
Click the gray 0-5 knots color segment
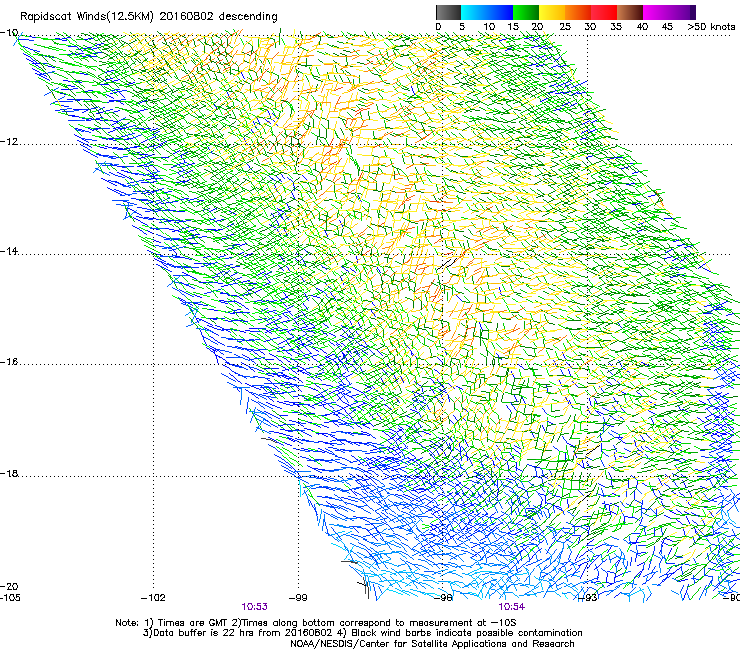point(448,12)
